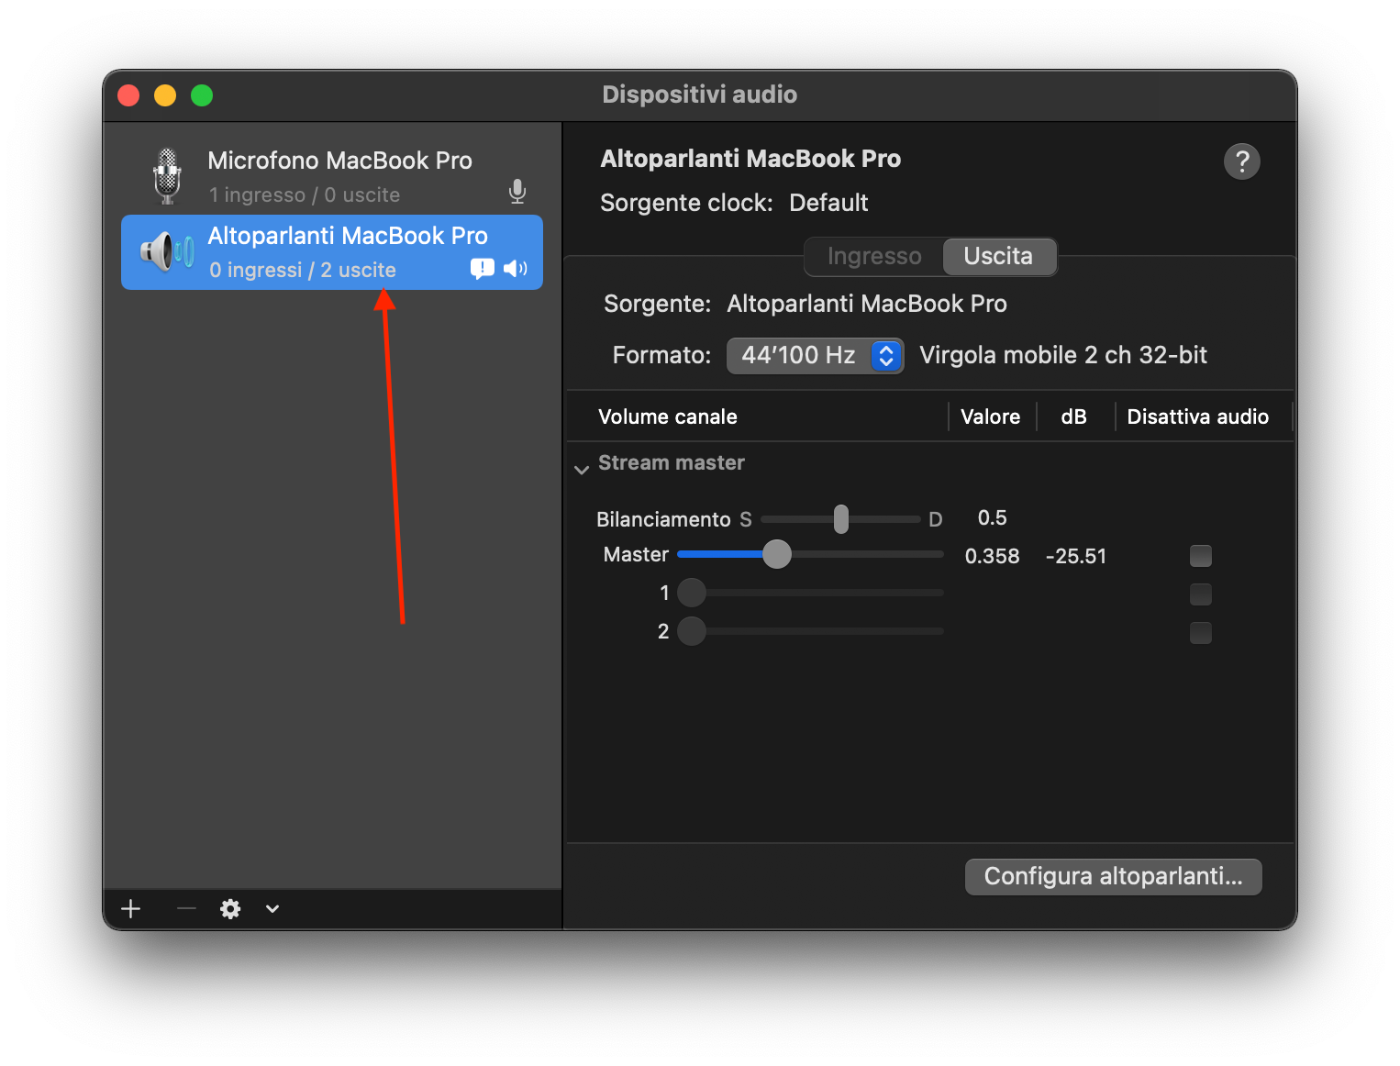This screenshot has height=1066, width=1400.
Task: Toggle channel 1 mute checkbox
Action: [1201, 594]
